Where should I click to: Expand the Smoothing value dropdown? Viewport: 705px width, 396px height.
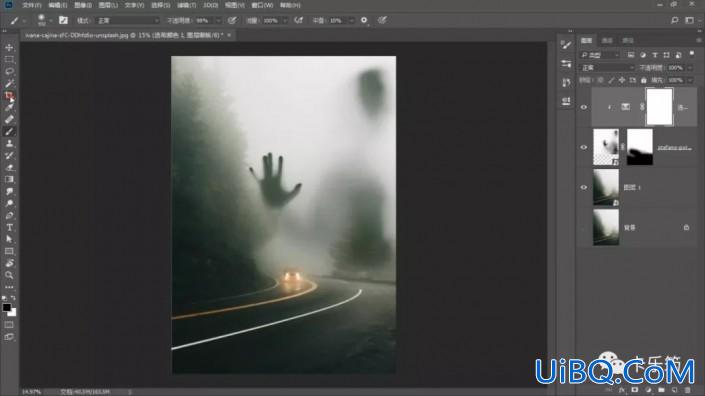(x=351, y=20)
